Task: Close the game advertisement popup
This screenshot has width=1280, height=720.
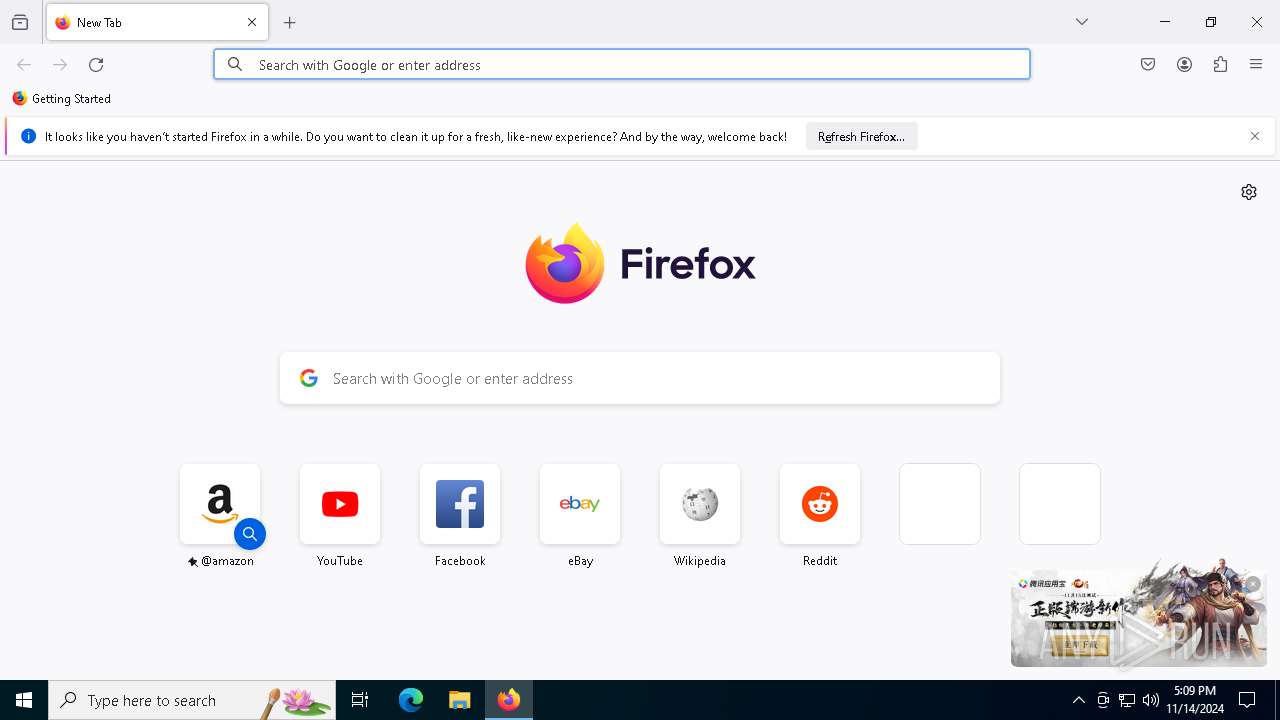Action: [1253, 584]
